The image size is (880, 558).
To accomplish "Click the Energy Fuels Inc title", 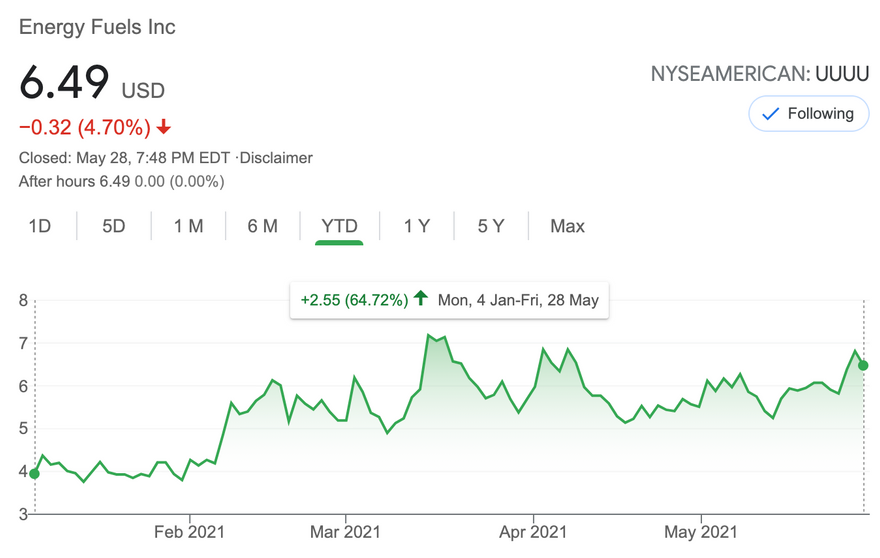I will point(97,27).
